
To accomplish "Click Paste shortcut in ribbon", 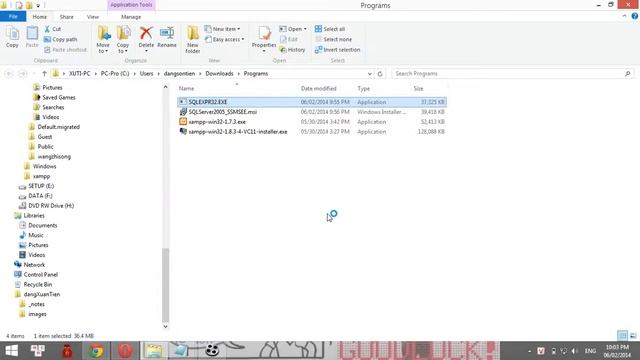I will point(65,49).
